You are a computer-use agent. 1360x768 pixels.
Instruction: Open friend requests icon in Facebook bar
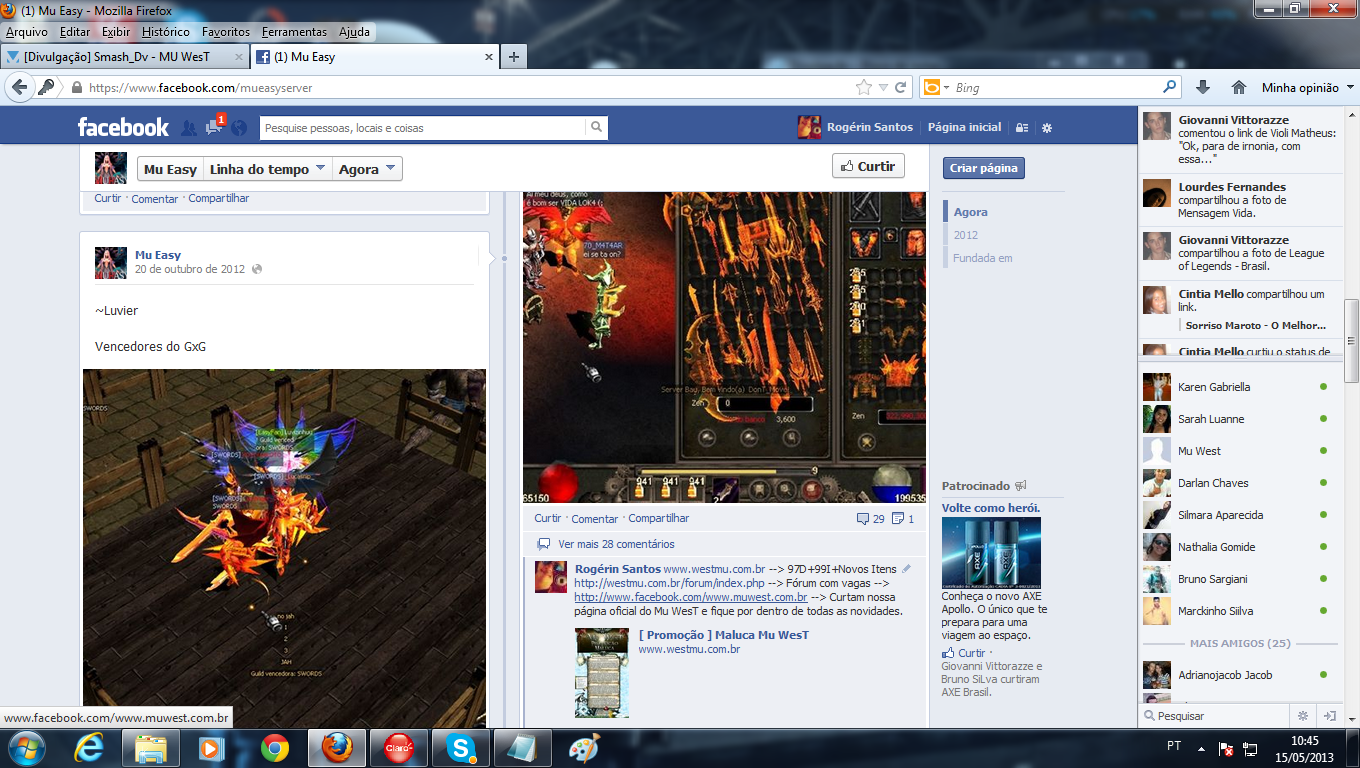188,128
